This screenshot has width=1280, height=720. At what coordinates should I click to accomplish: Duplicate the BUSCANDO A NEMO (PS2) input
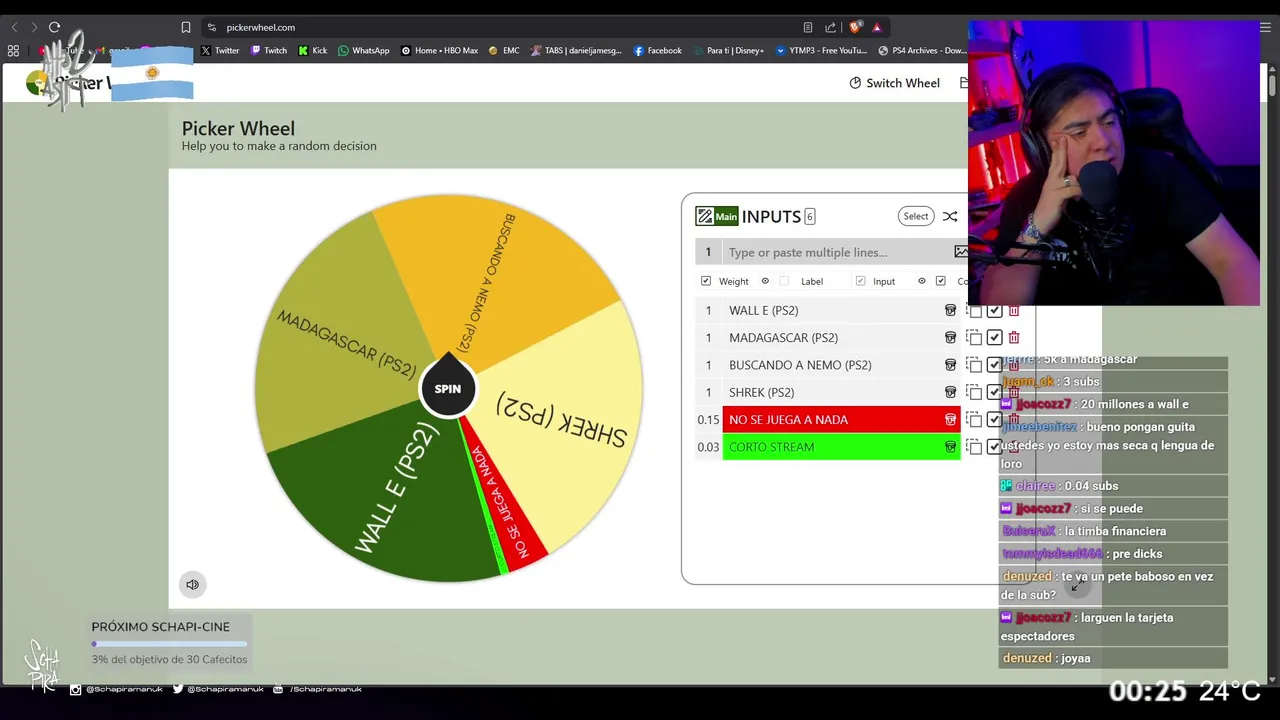974,365
